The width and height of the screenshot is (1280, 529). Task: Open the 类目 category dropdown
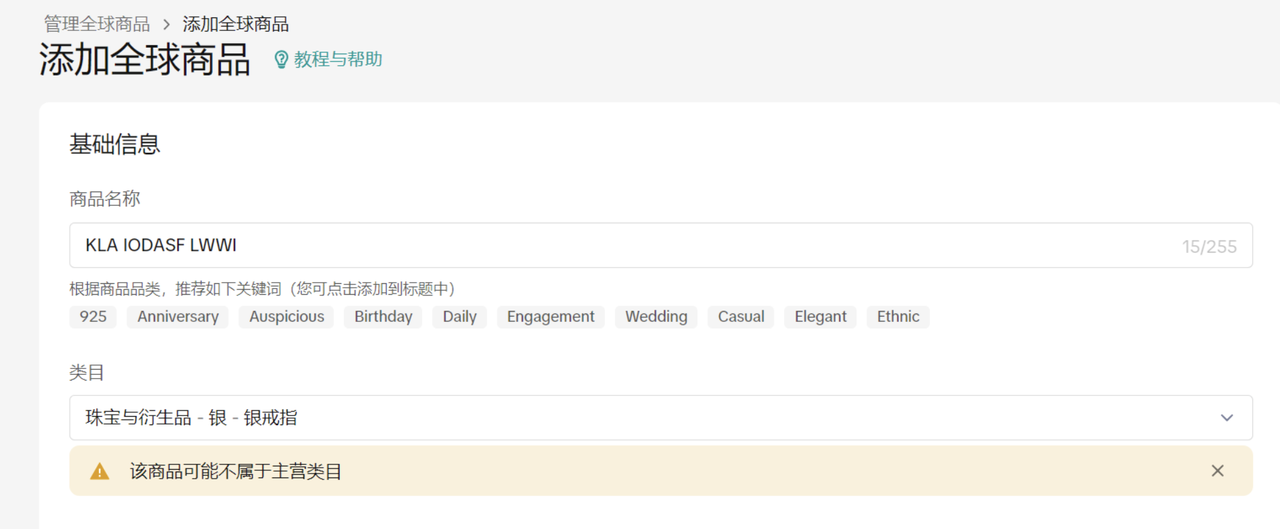pyautogui.click(x=661, y=417)
